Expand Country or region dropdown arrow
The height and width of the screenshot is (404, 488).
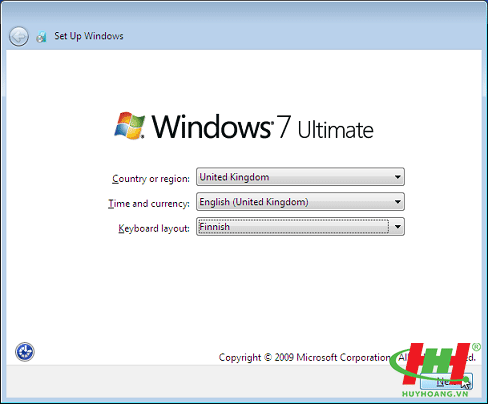point(397,177)
